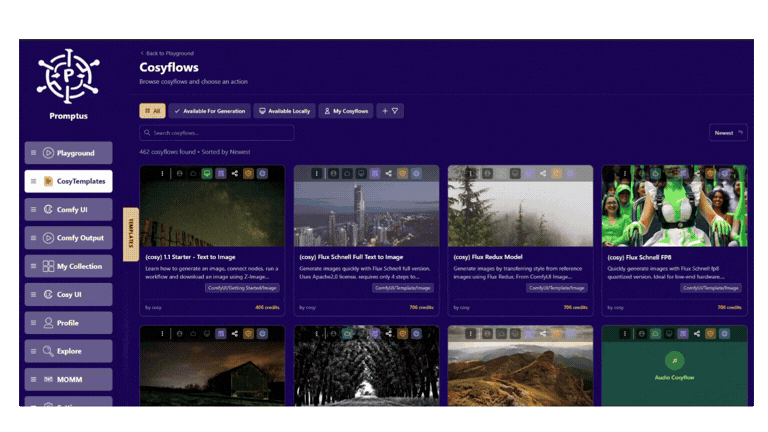Viewport: 768px width, 432px height.
Task: Open three-dot menu on Flux Redux Model card
Action: (471, 173)
